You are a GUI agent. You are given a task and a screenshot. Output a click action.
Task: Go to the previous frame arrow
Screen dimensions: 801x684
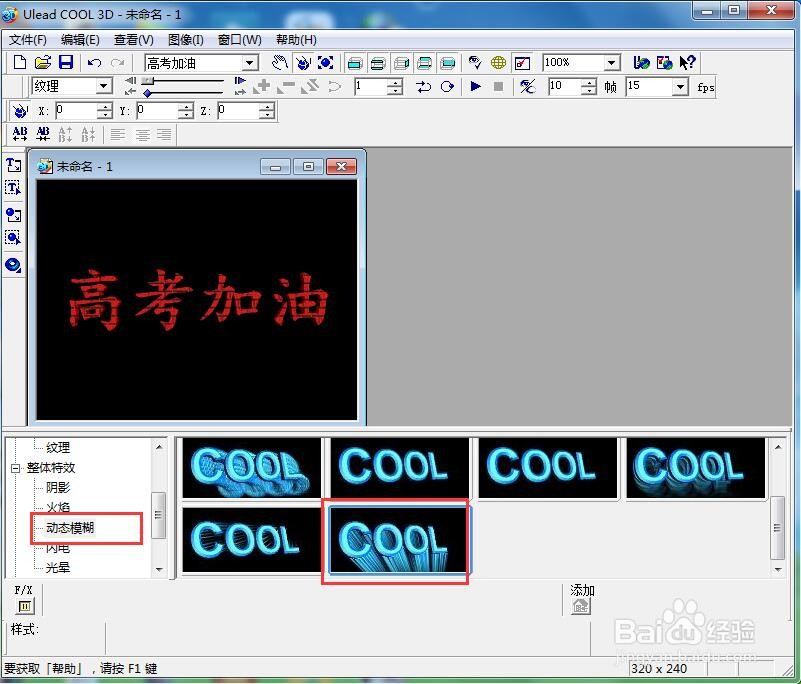(x=130, y=81)
